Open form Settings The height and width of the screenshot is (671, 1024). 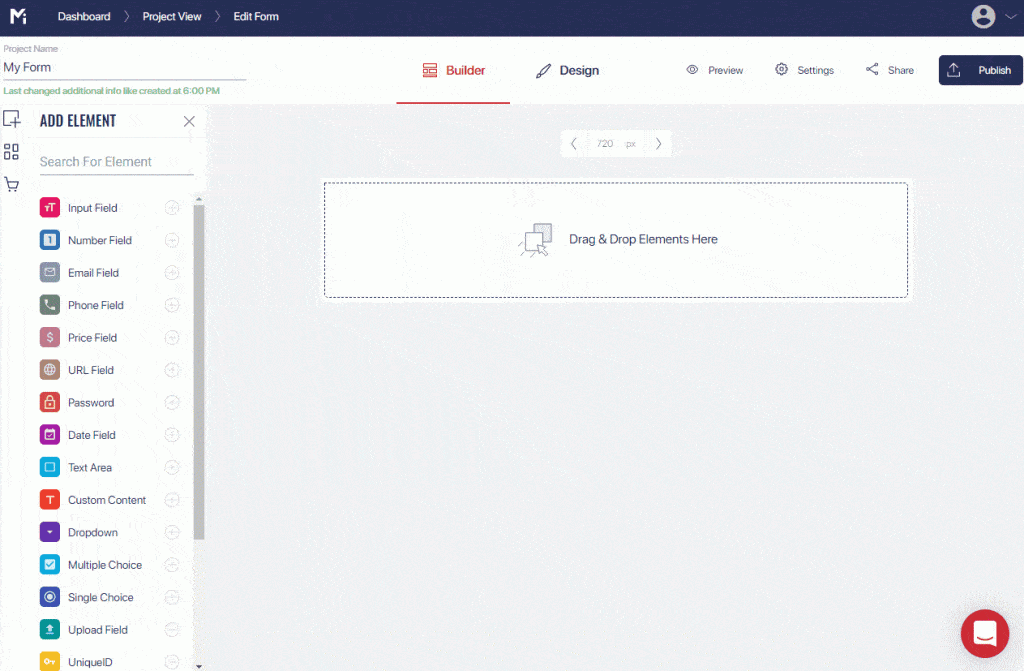(804, 70)
